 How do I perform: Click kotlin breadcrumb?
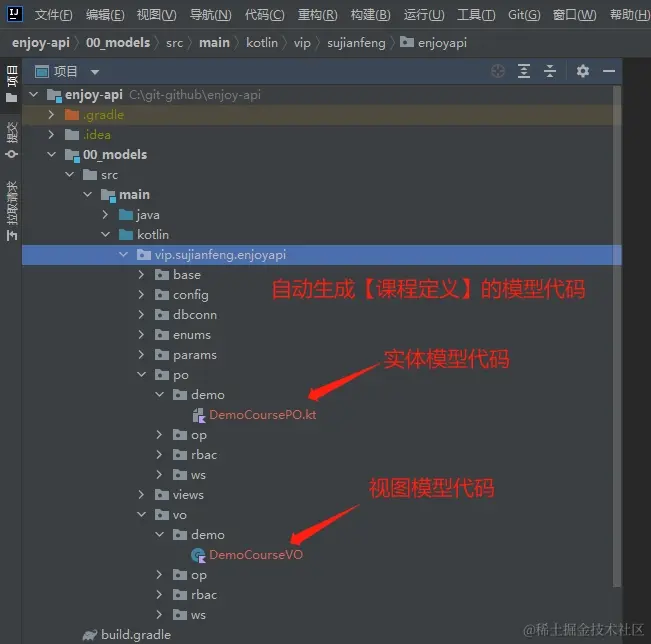tap(262, 43)
